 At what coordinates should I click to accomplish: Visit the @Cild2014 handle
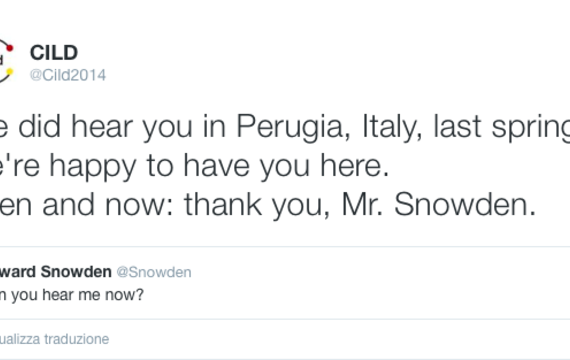[x=68, y=75]
